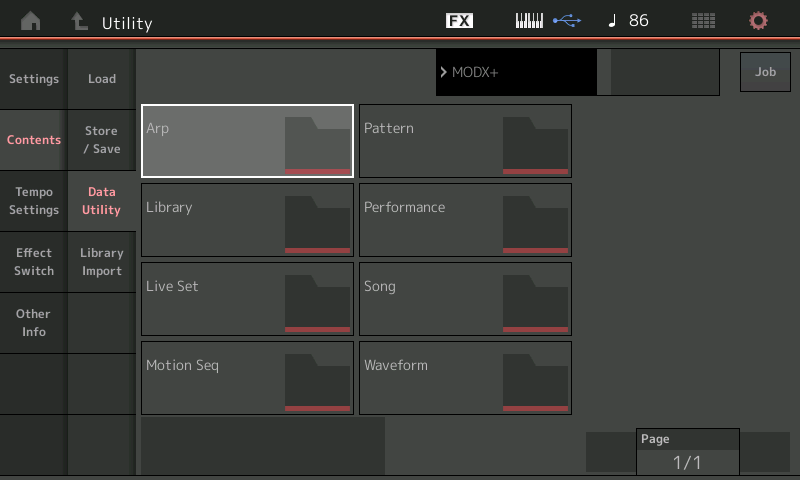
Task: Open the Arp folder
Action: pos(247,141)
